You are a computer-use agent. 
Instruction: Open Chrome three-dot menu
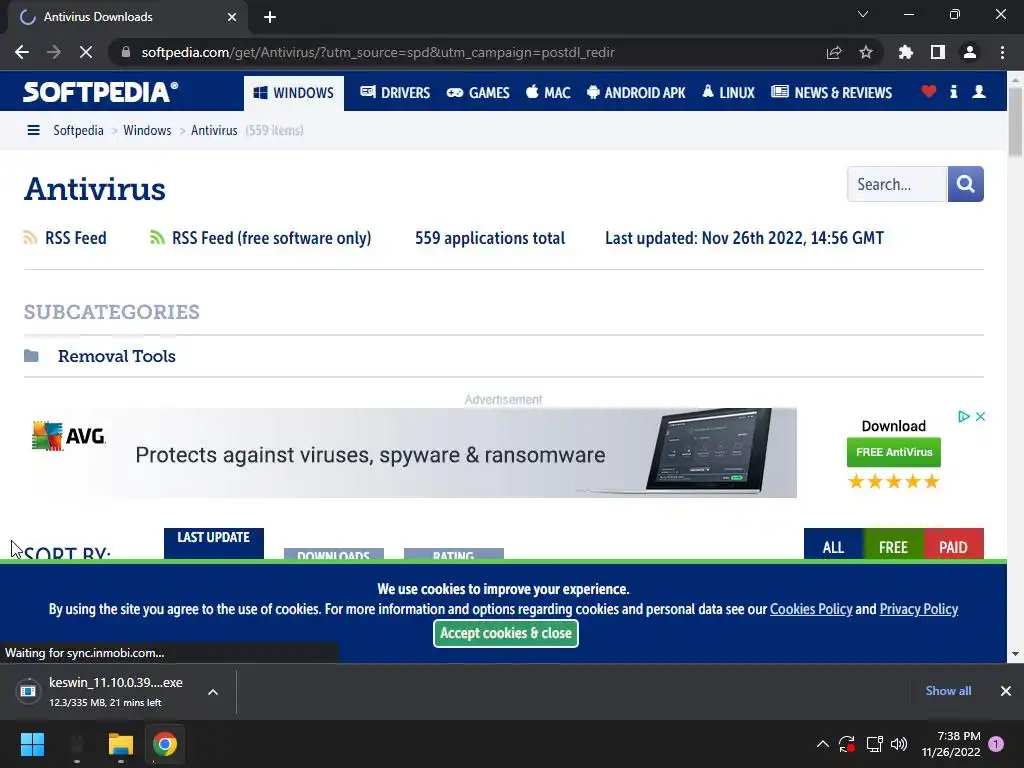(x=1002, y=52)
